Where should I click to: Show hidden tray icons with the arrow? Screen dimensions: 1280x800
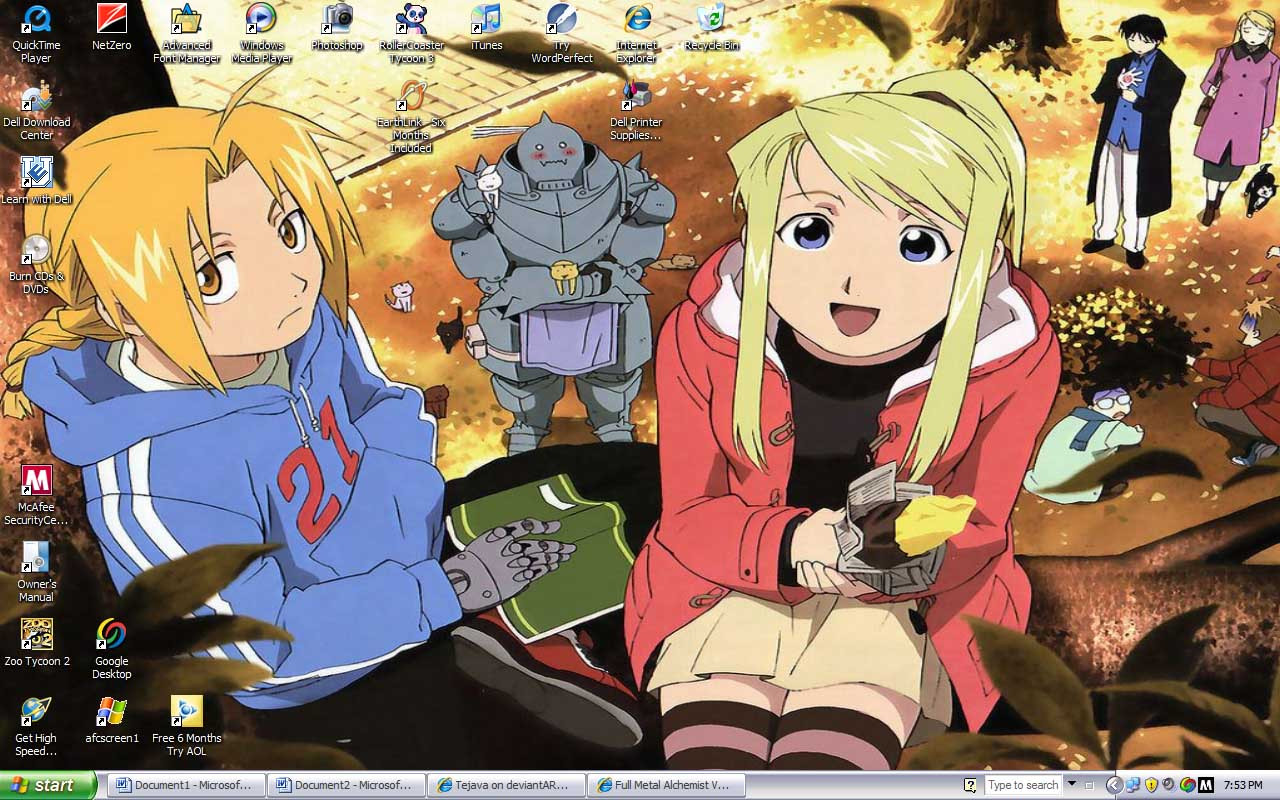(x=1114, y=785)
